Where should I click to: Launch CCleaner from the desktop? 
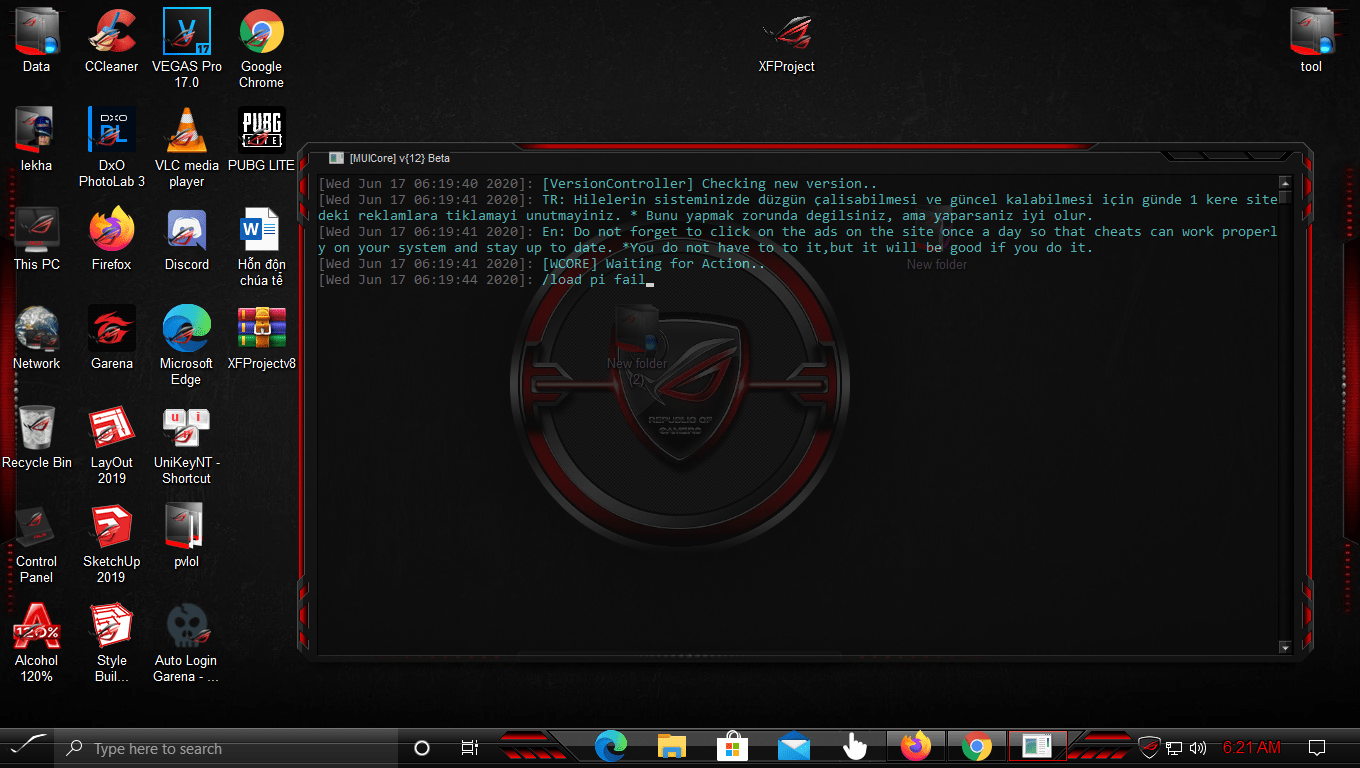111,42
